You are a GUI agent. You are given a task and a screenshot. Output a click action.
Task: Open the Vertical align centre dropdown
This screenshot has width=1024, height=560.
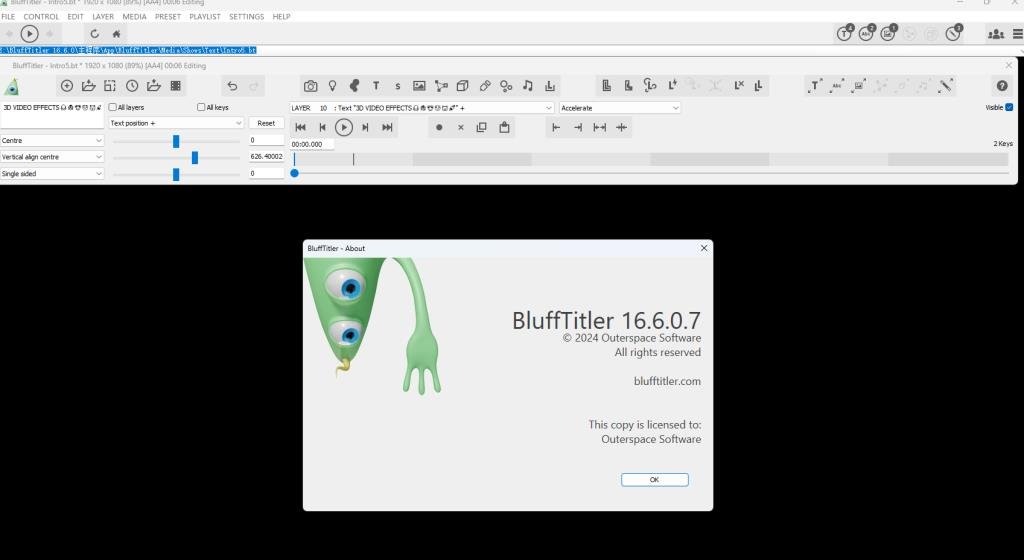52,157
